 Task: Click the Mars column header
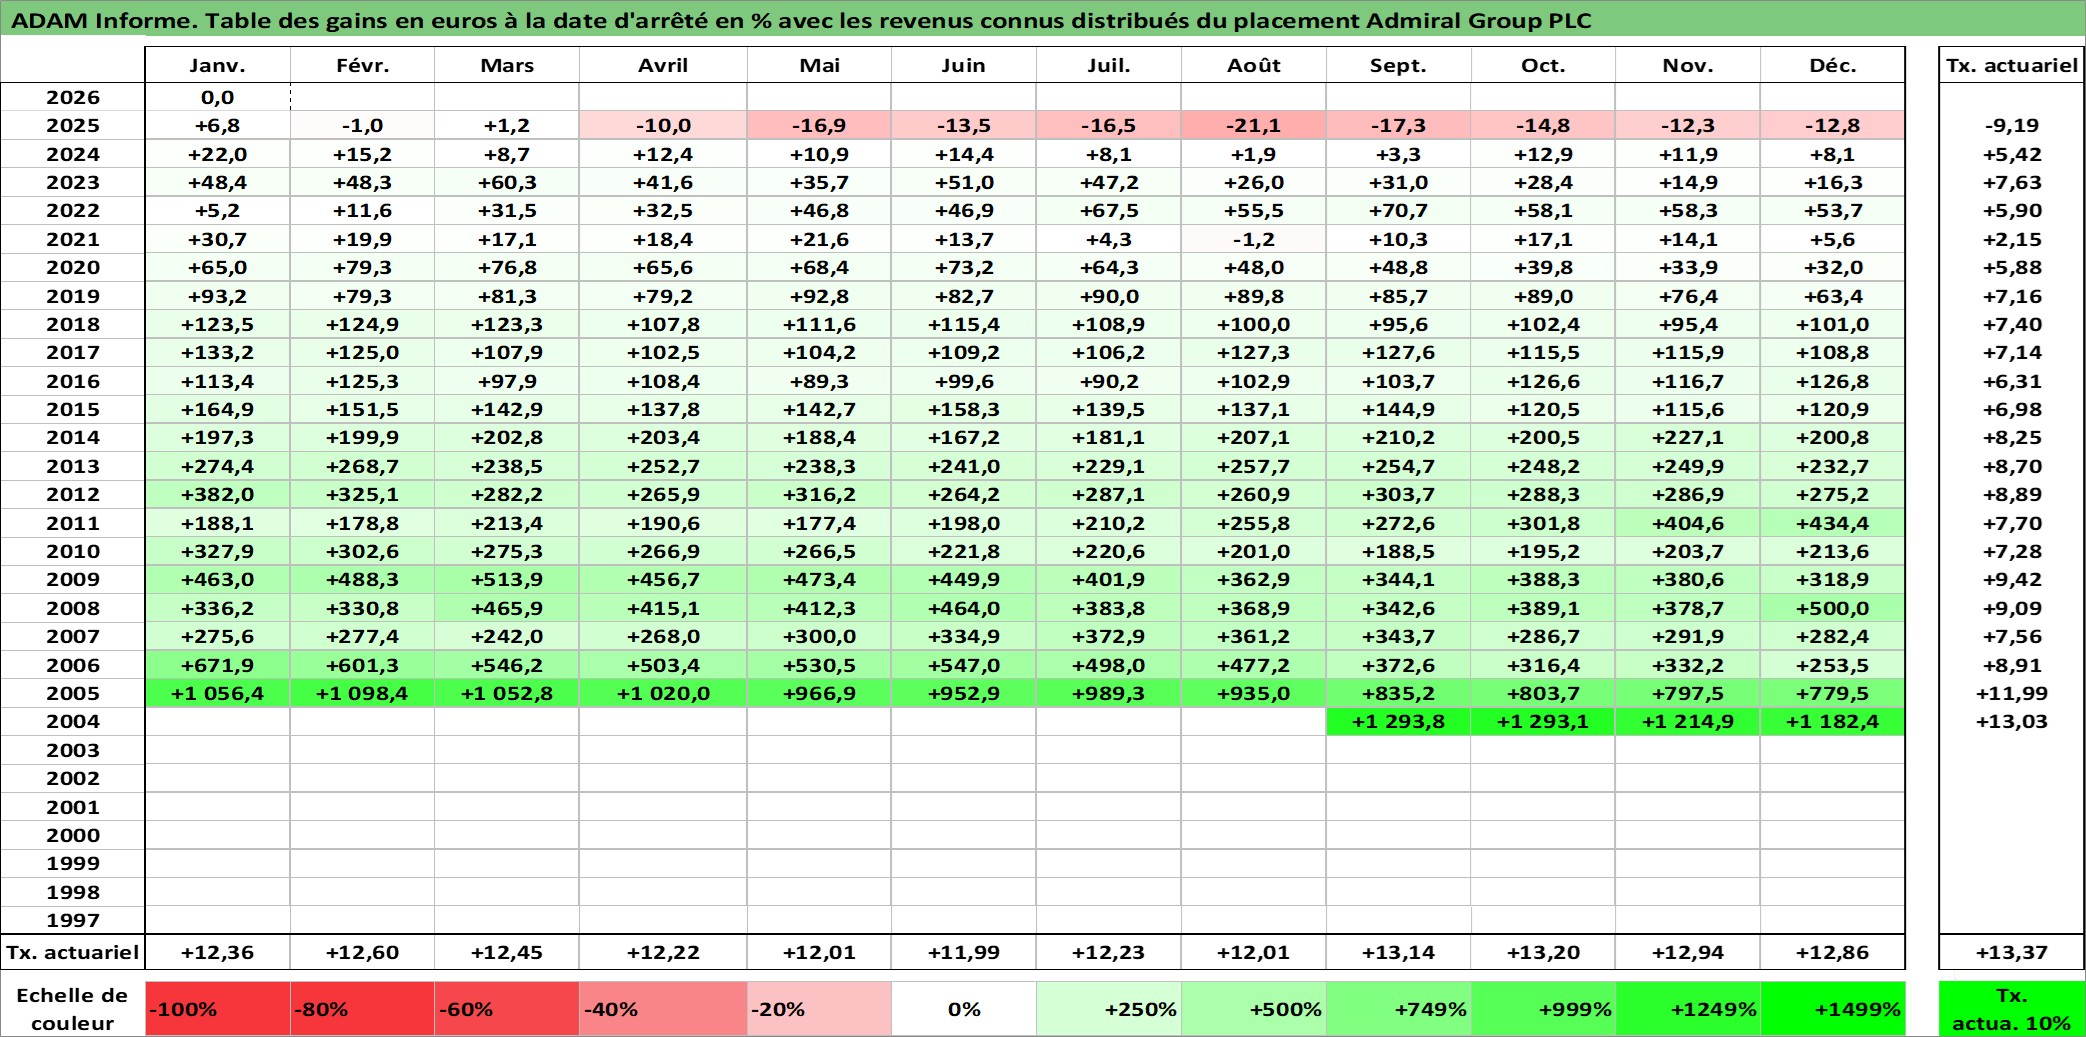click(x=507, y=65)
